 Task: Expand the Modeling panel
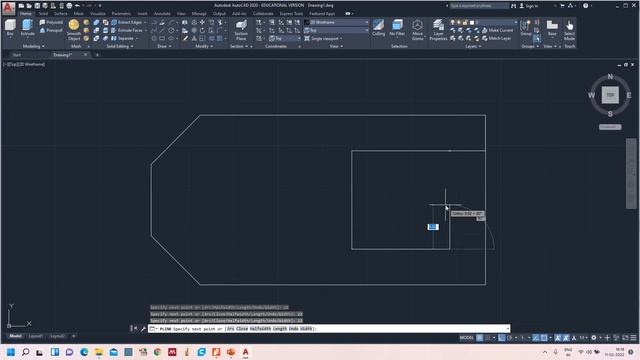[x=33, y=46]
